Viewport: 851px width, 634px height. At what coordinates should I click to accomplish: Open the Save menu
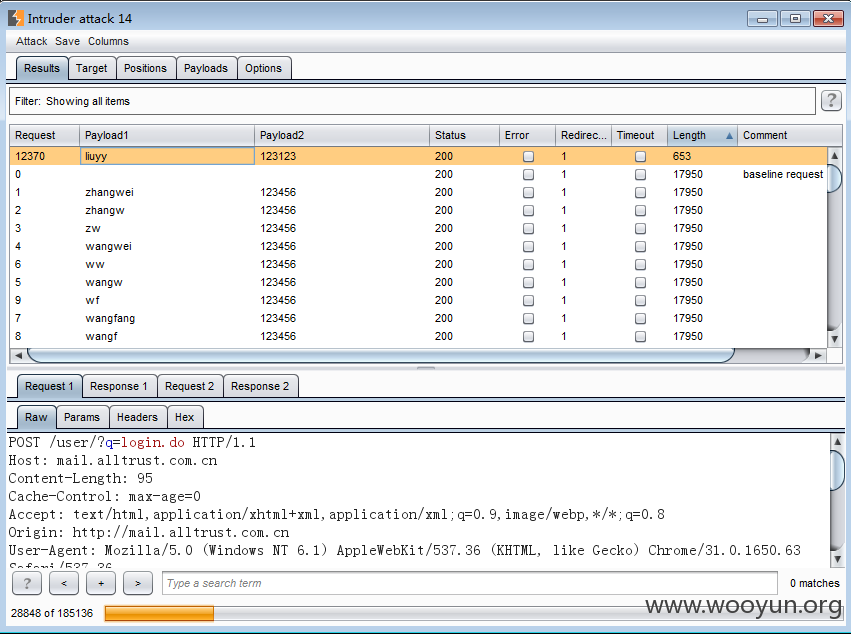pyautogui.click(x=67, y=41)
